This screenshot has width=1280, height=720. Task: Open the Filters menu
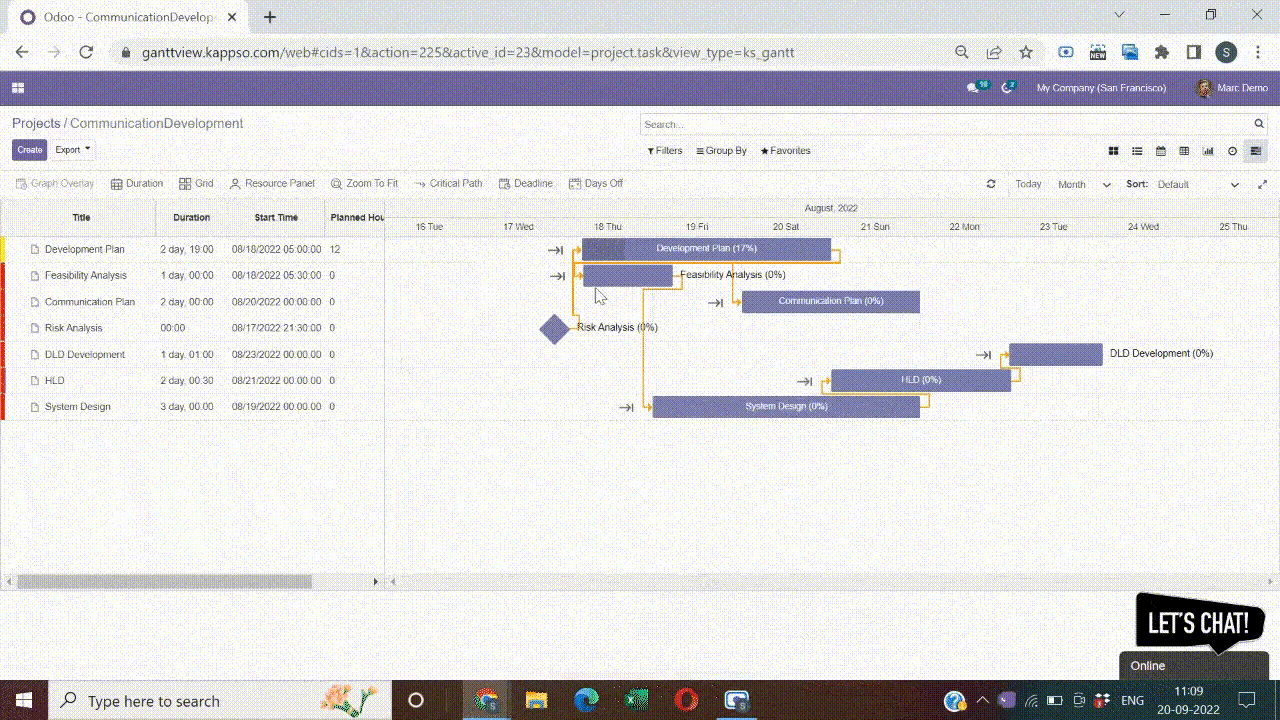664,151
